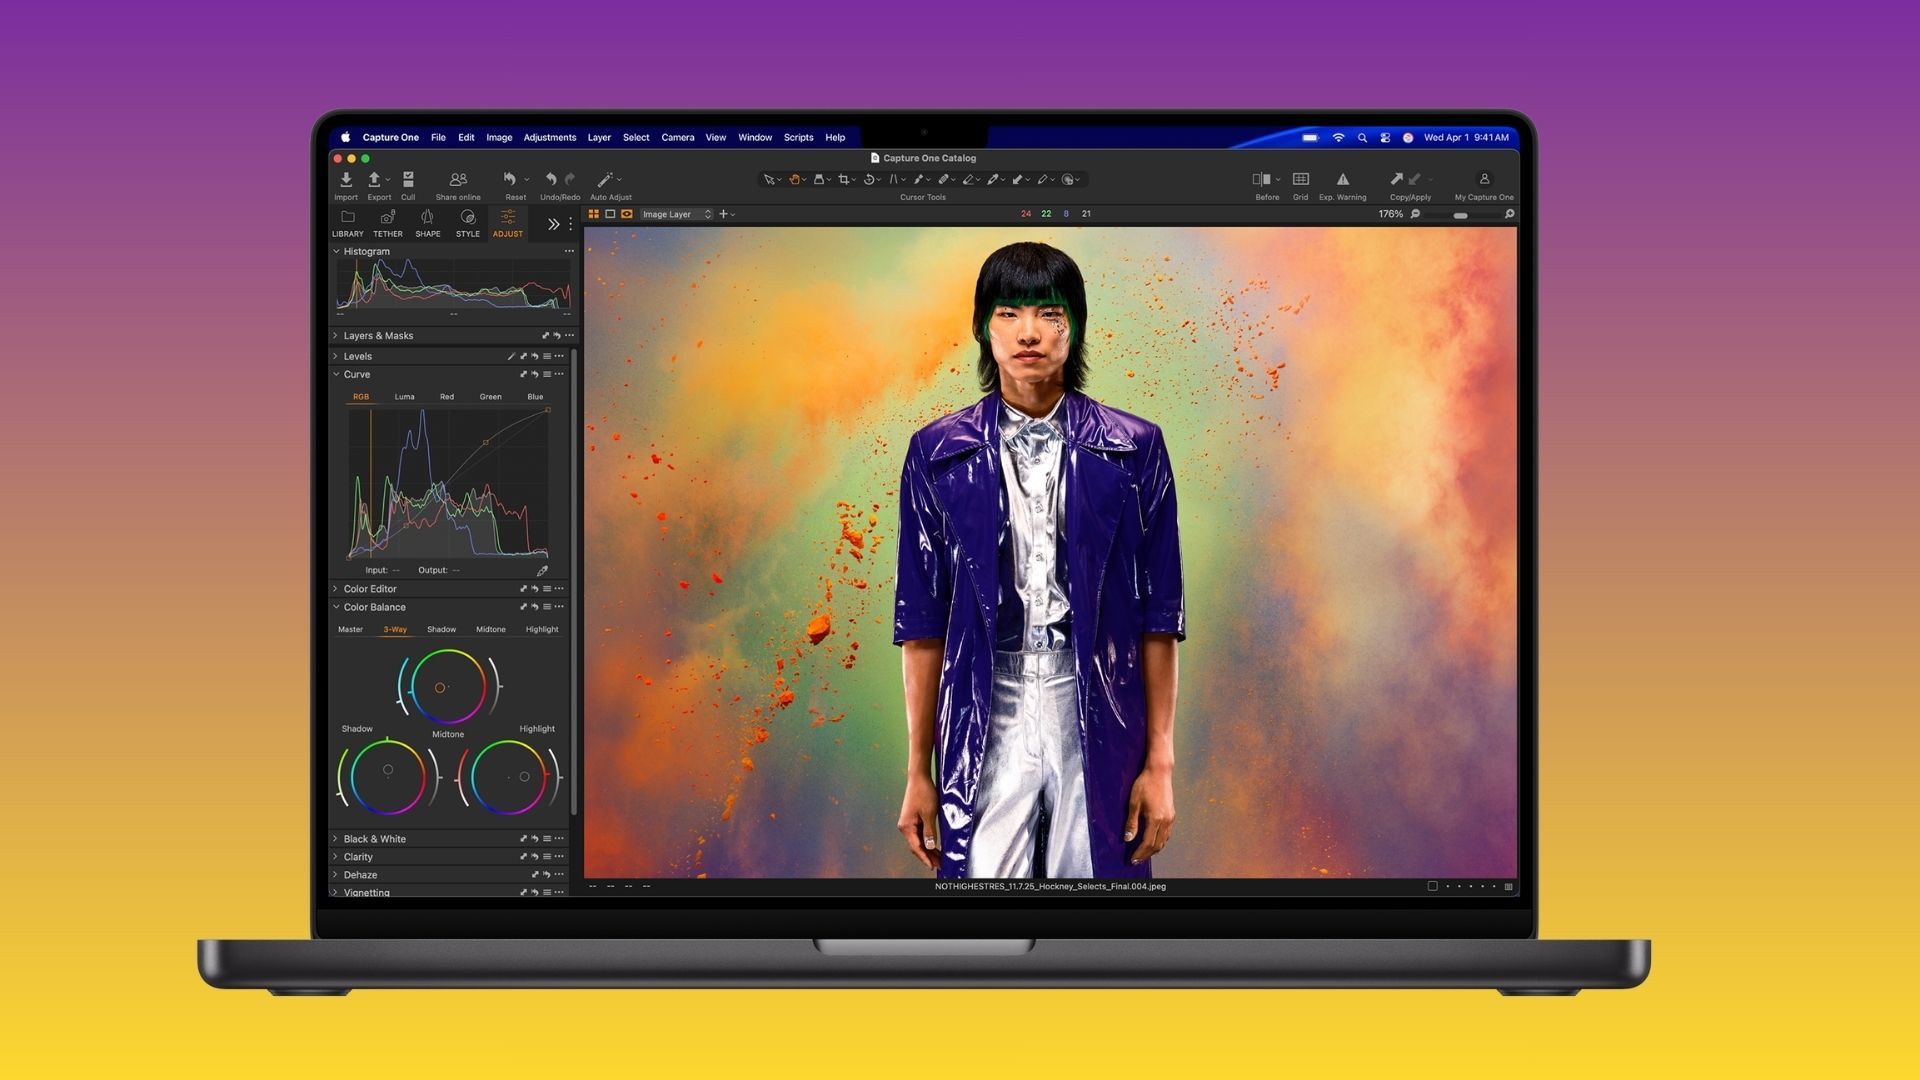Select the Pan hand tool
This screenshot has width=1920, height=1080.
(x=795, y=179)
